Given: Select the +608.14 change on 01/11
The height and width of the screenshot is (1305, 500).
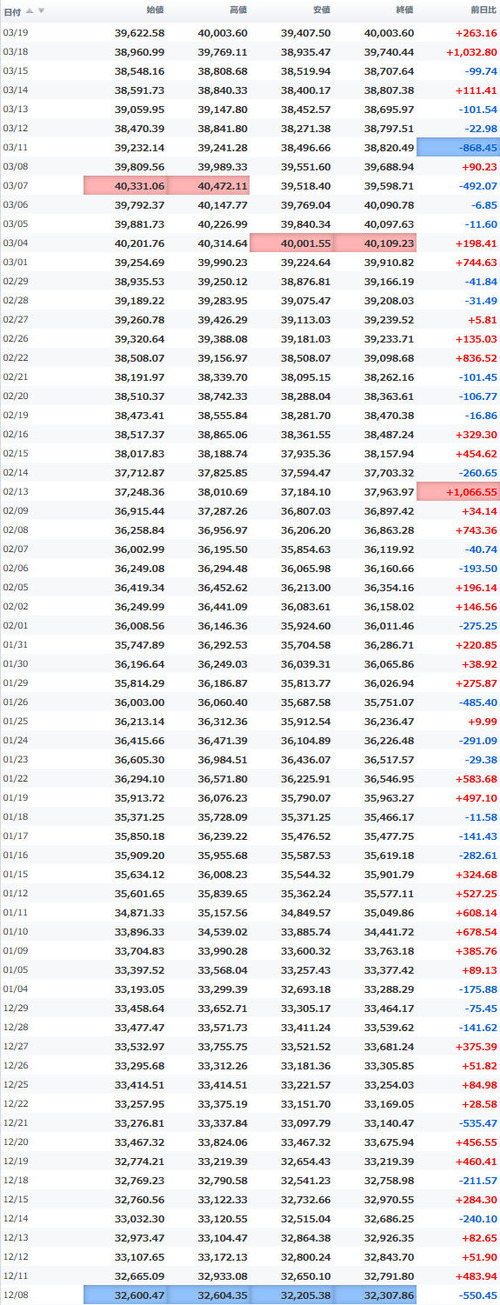Looking at the screenshot, I should click(476, 913).
